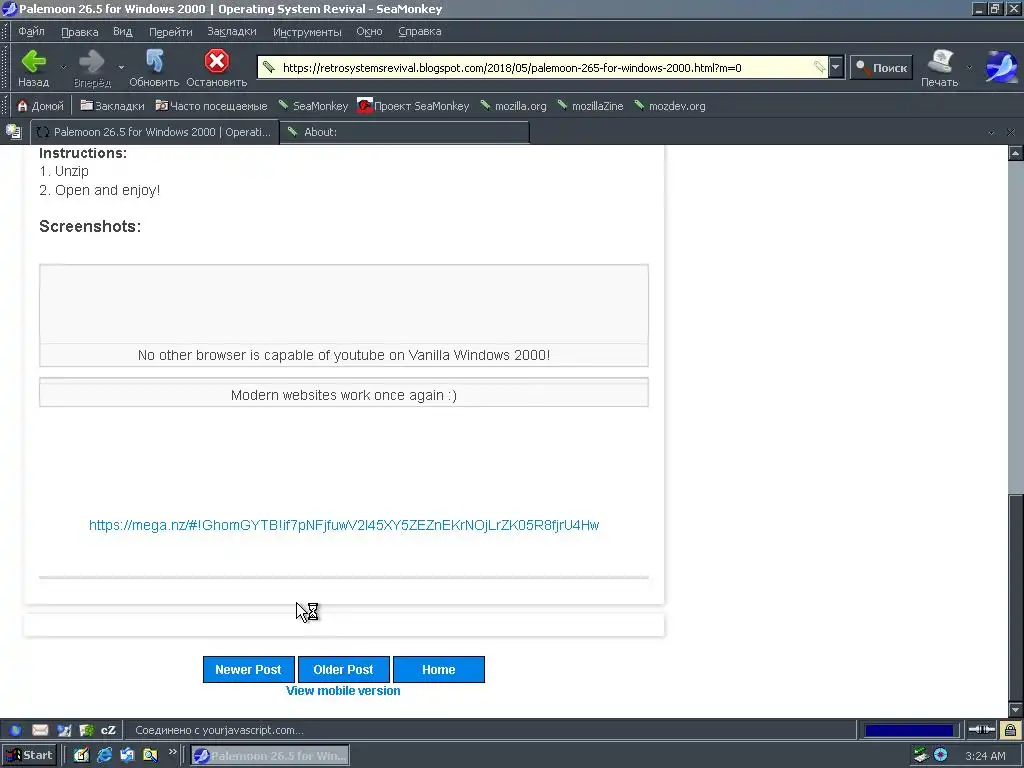Toggle the online/offline connection icon
Screen dimensions: 1024x768
click(x=980, y=730)
